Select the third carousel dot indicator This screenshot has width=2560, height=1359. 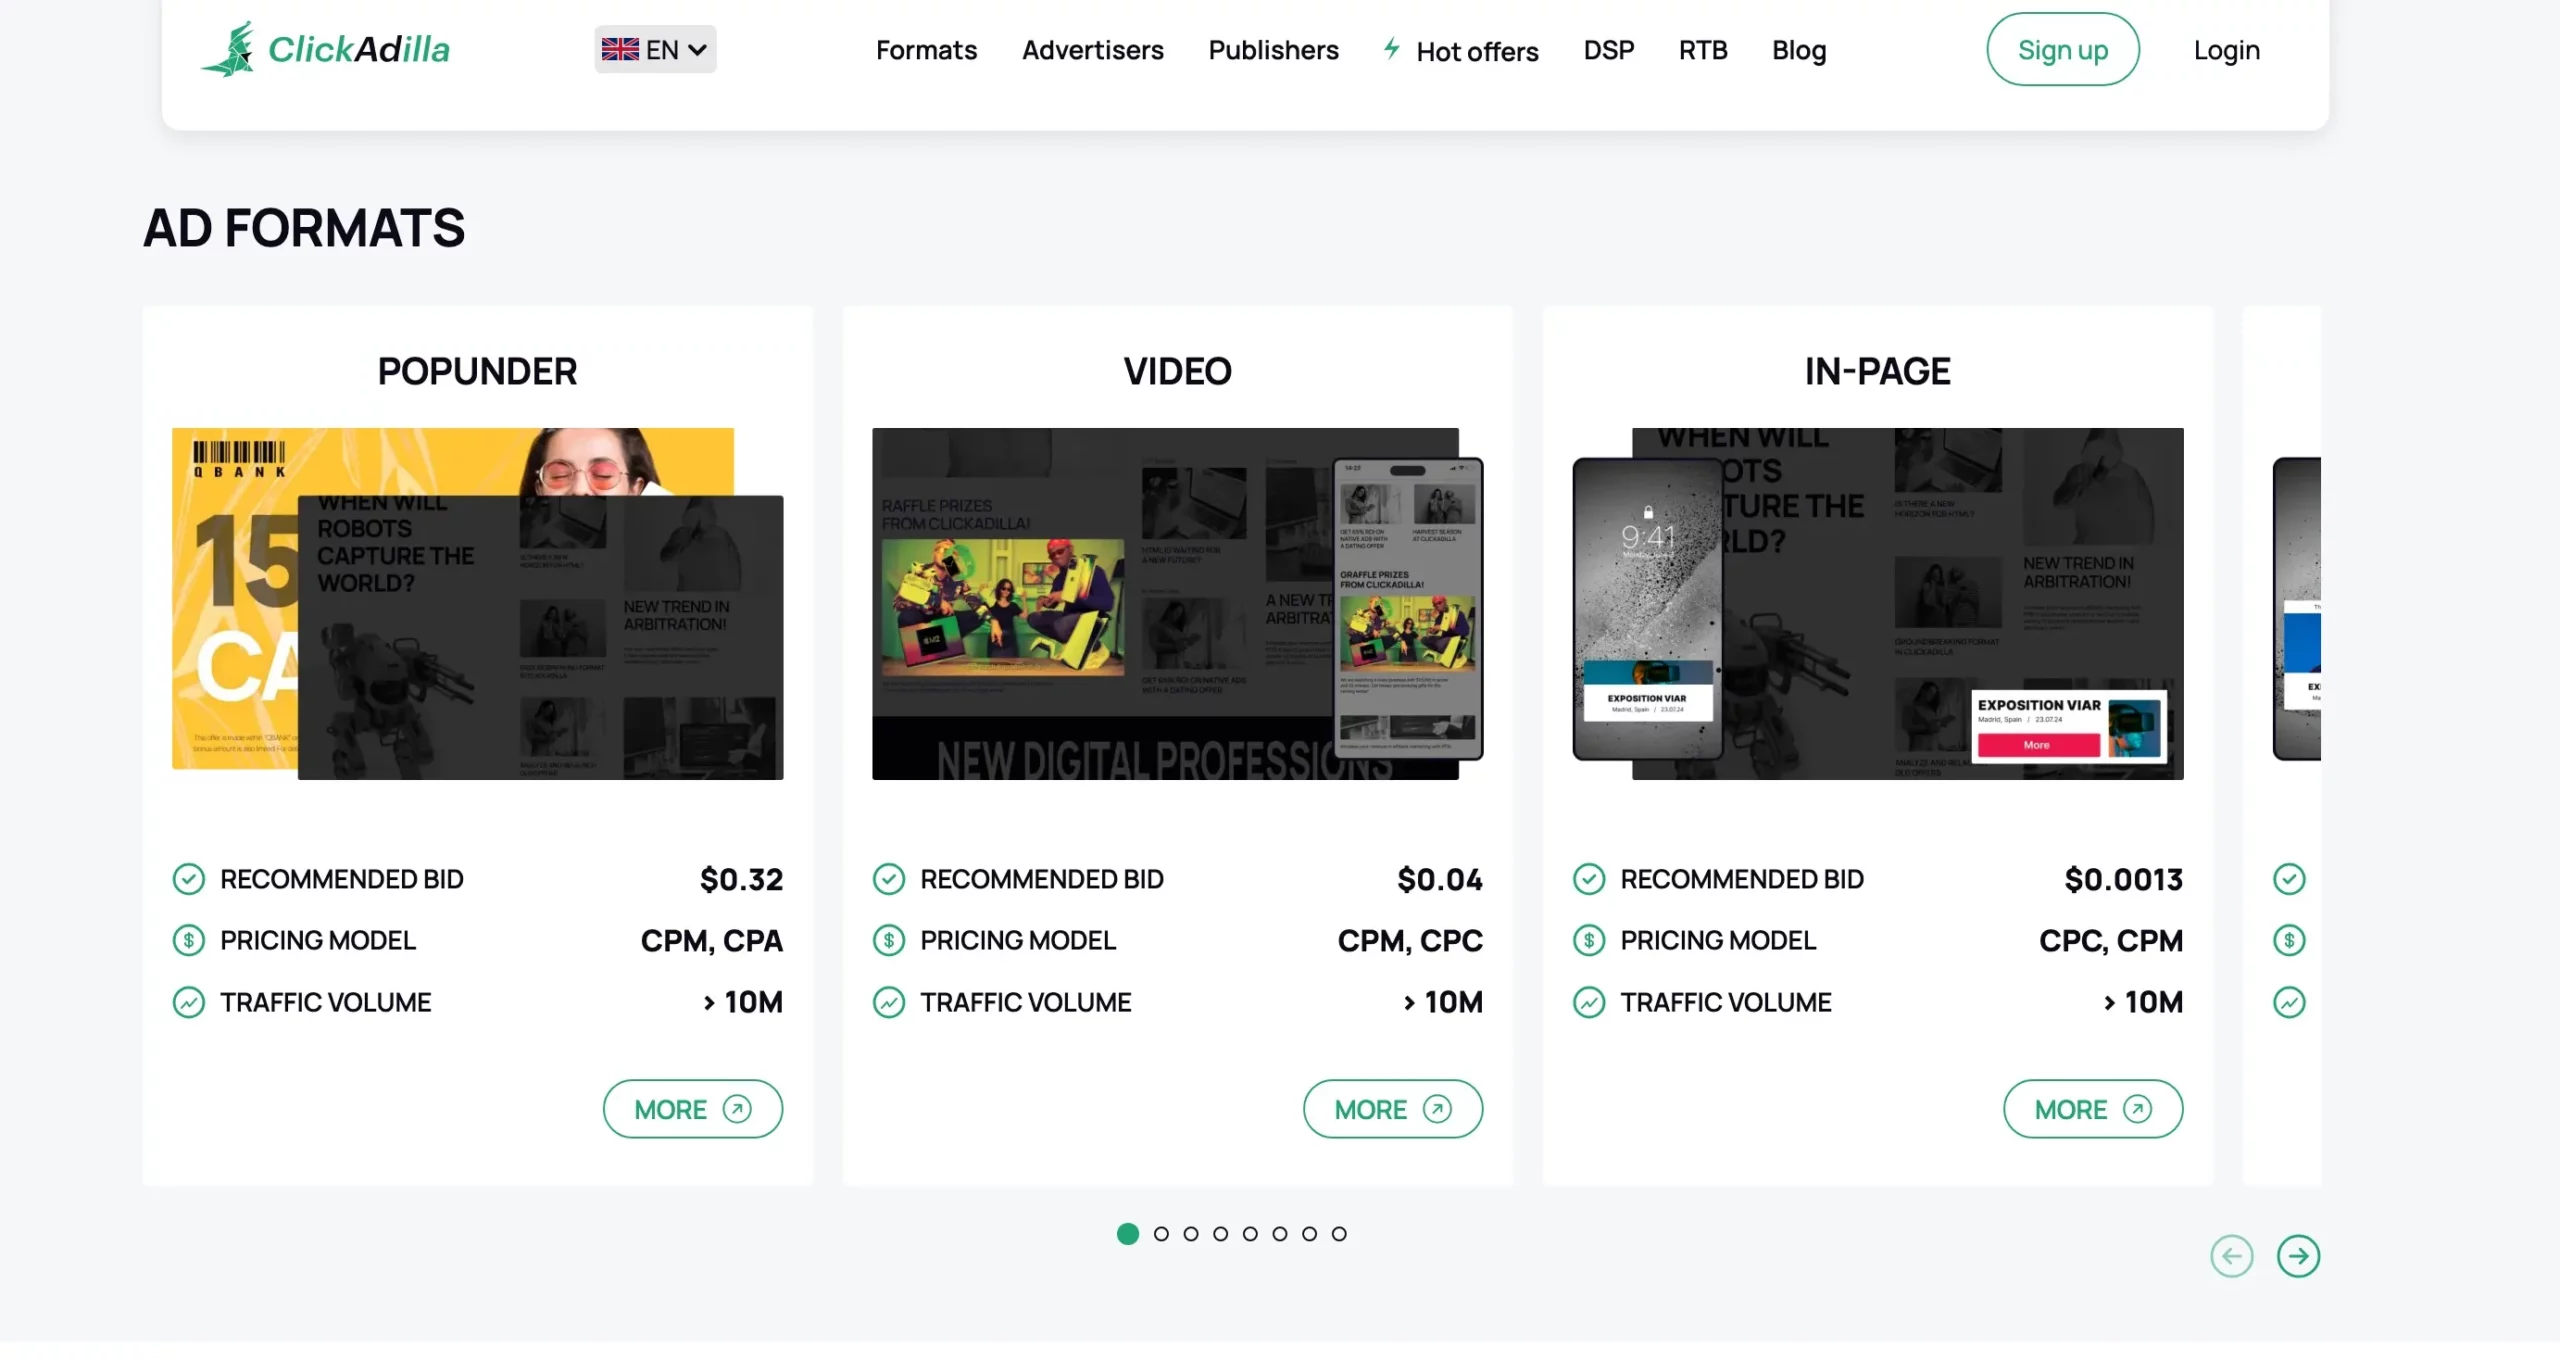(1189, 1234)
